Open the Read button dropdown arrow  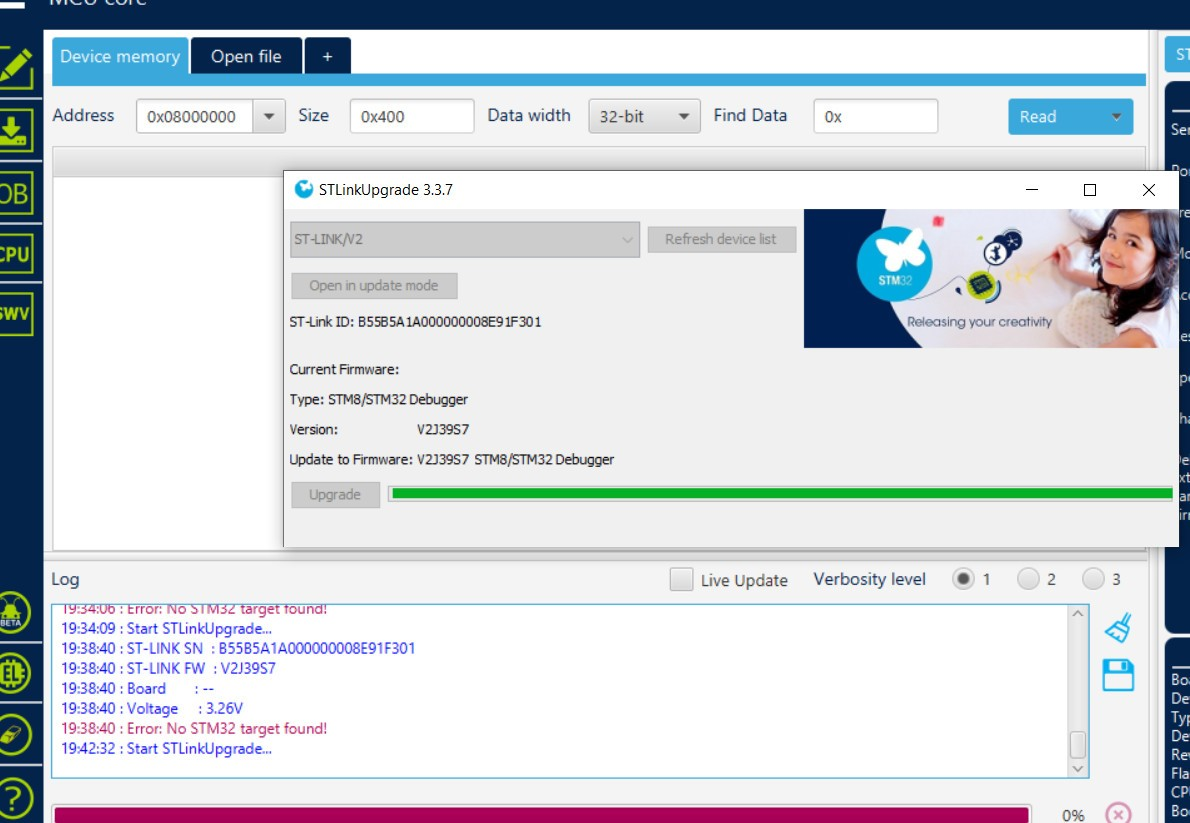click(x=1118, y=116)
